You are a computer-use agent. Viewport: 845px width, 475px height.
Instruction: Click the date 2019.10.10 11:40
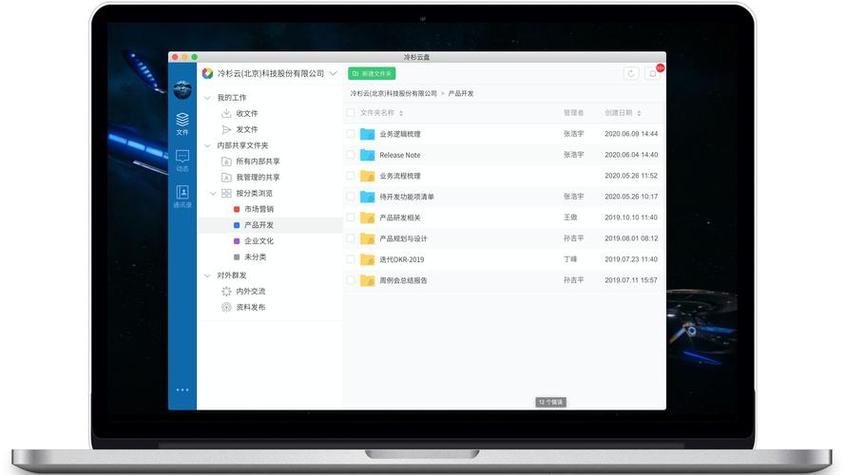click(631, 217)
